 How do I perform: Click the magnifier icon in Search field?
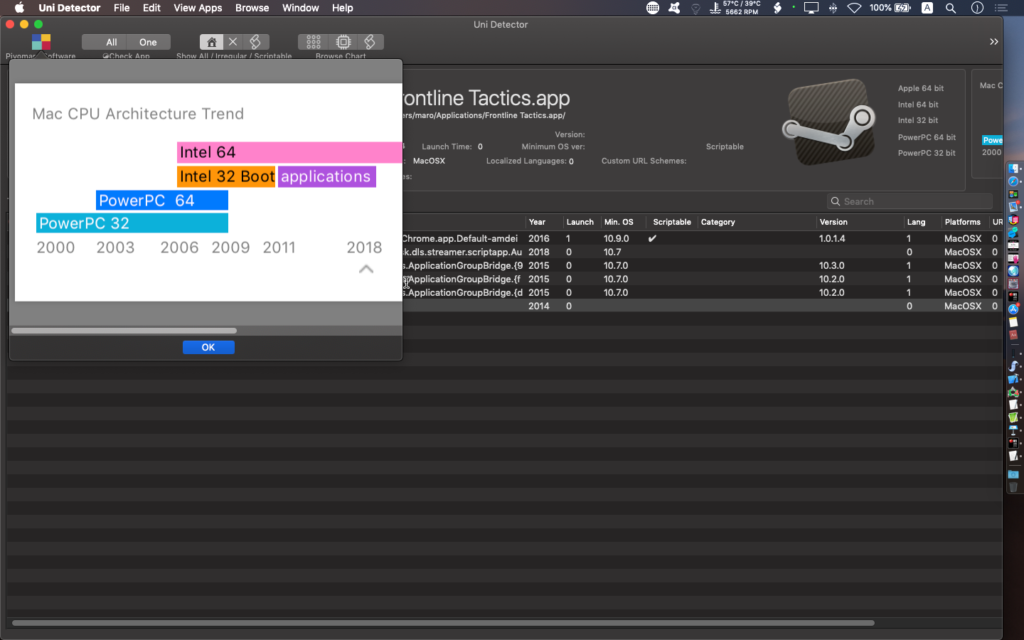[x=835, y=201]
